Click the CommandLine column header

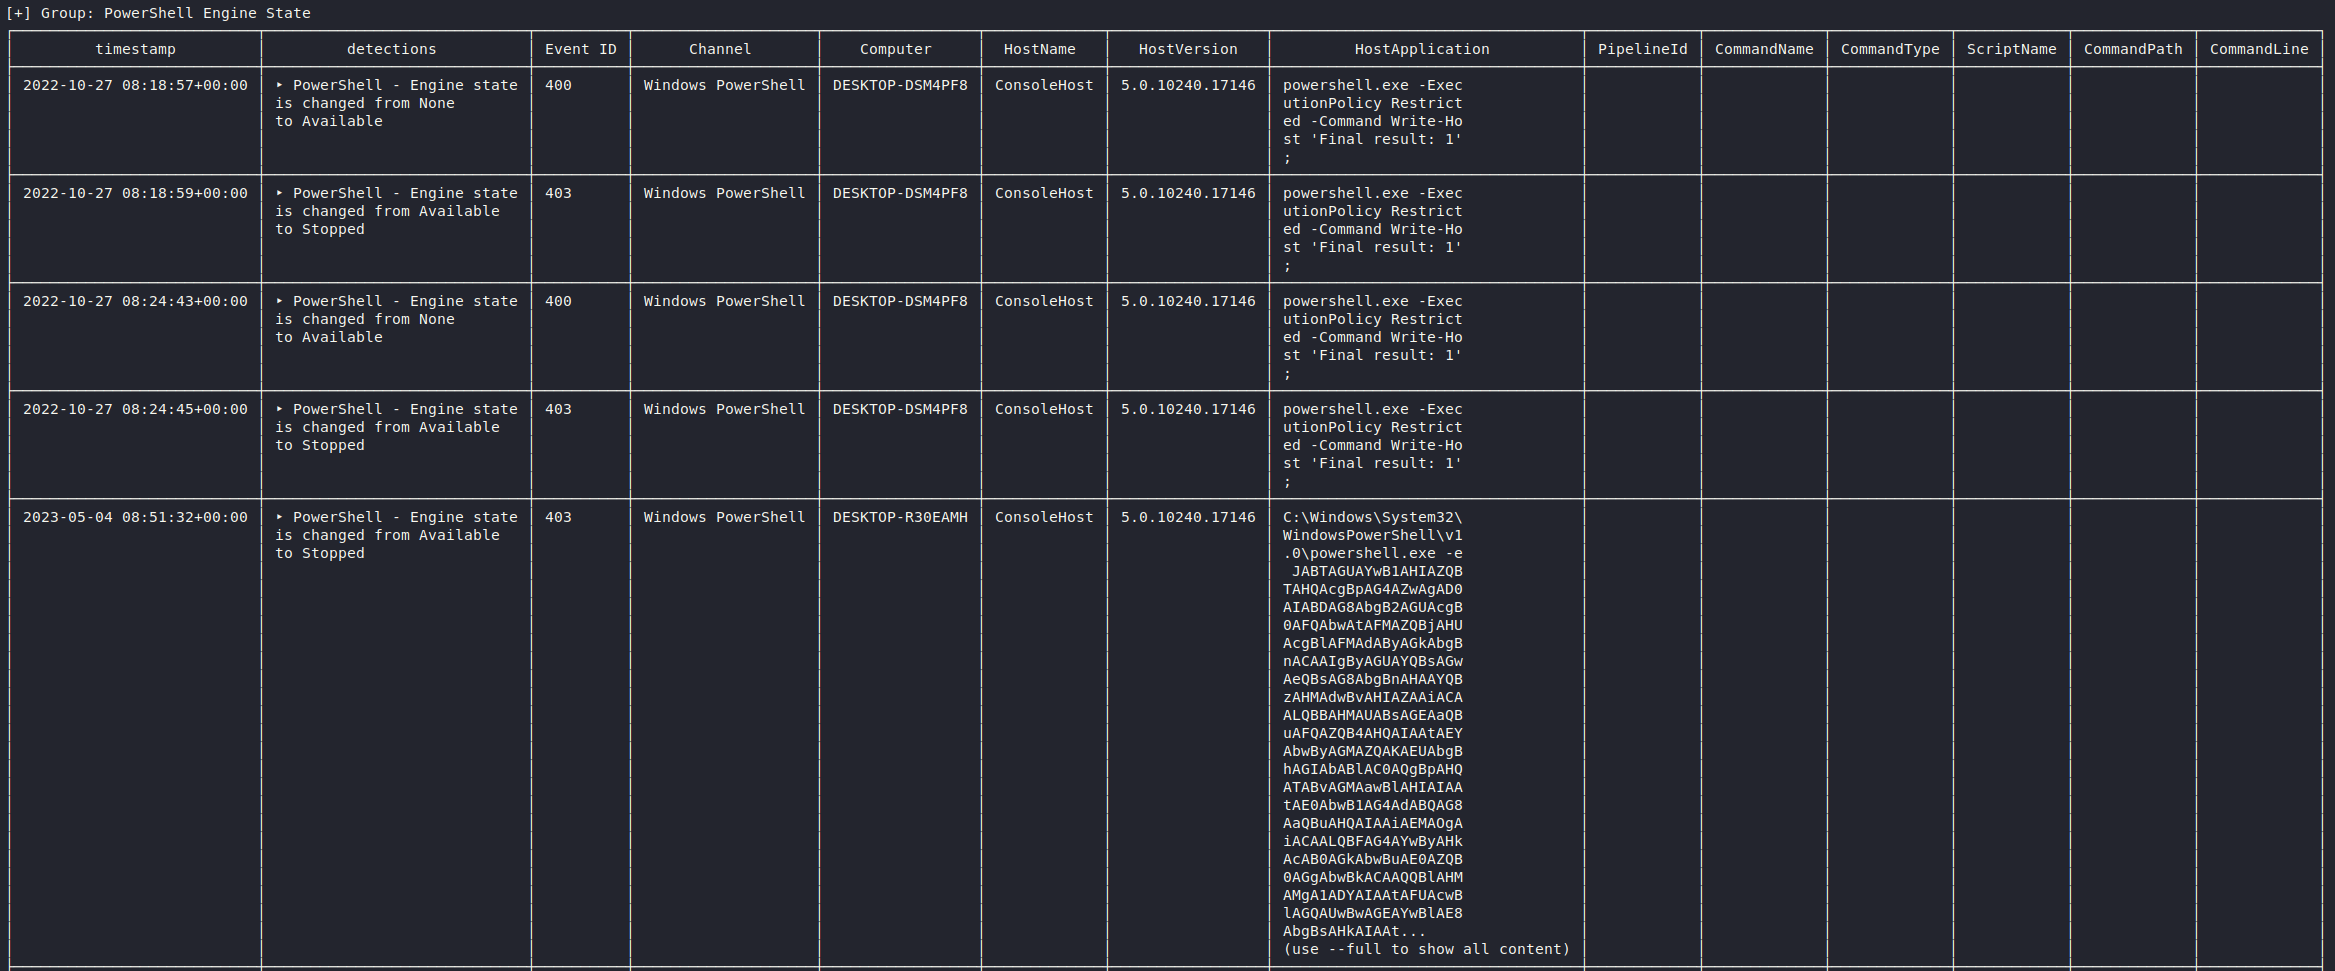(2258, 49)
